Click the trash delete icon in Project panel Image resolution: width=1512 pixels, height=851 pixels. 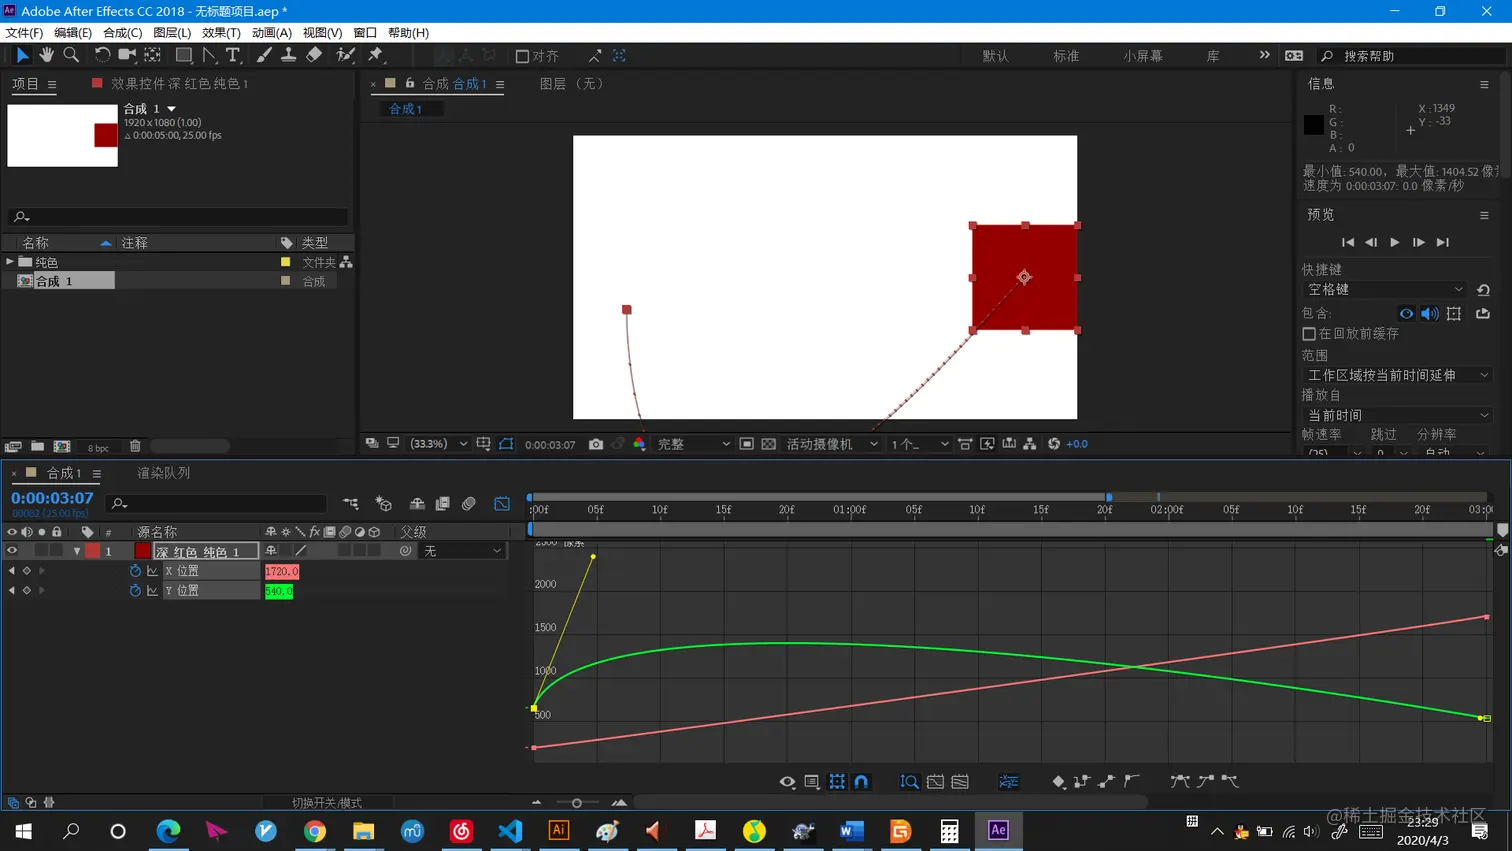tap(135, 446)
